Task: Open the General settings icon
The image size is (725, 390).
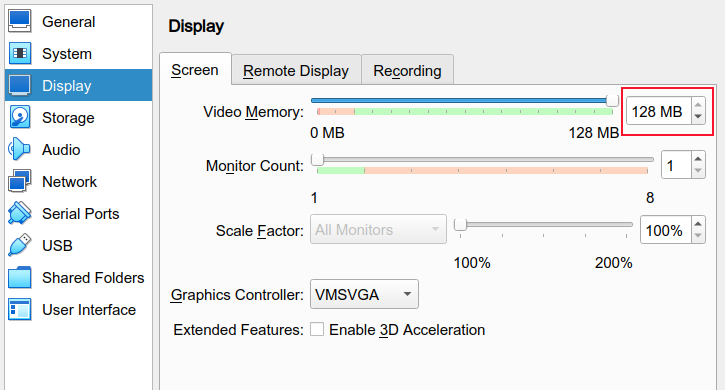Action: [20, 21]
